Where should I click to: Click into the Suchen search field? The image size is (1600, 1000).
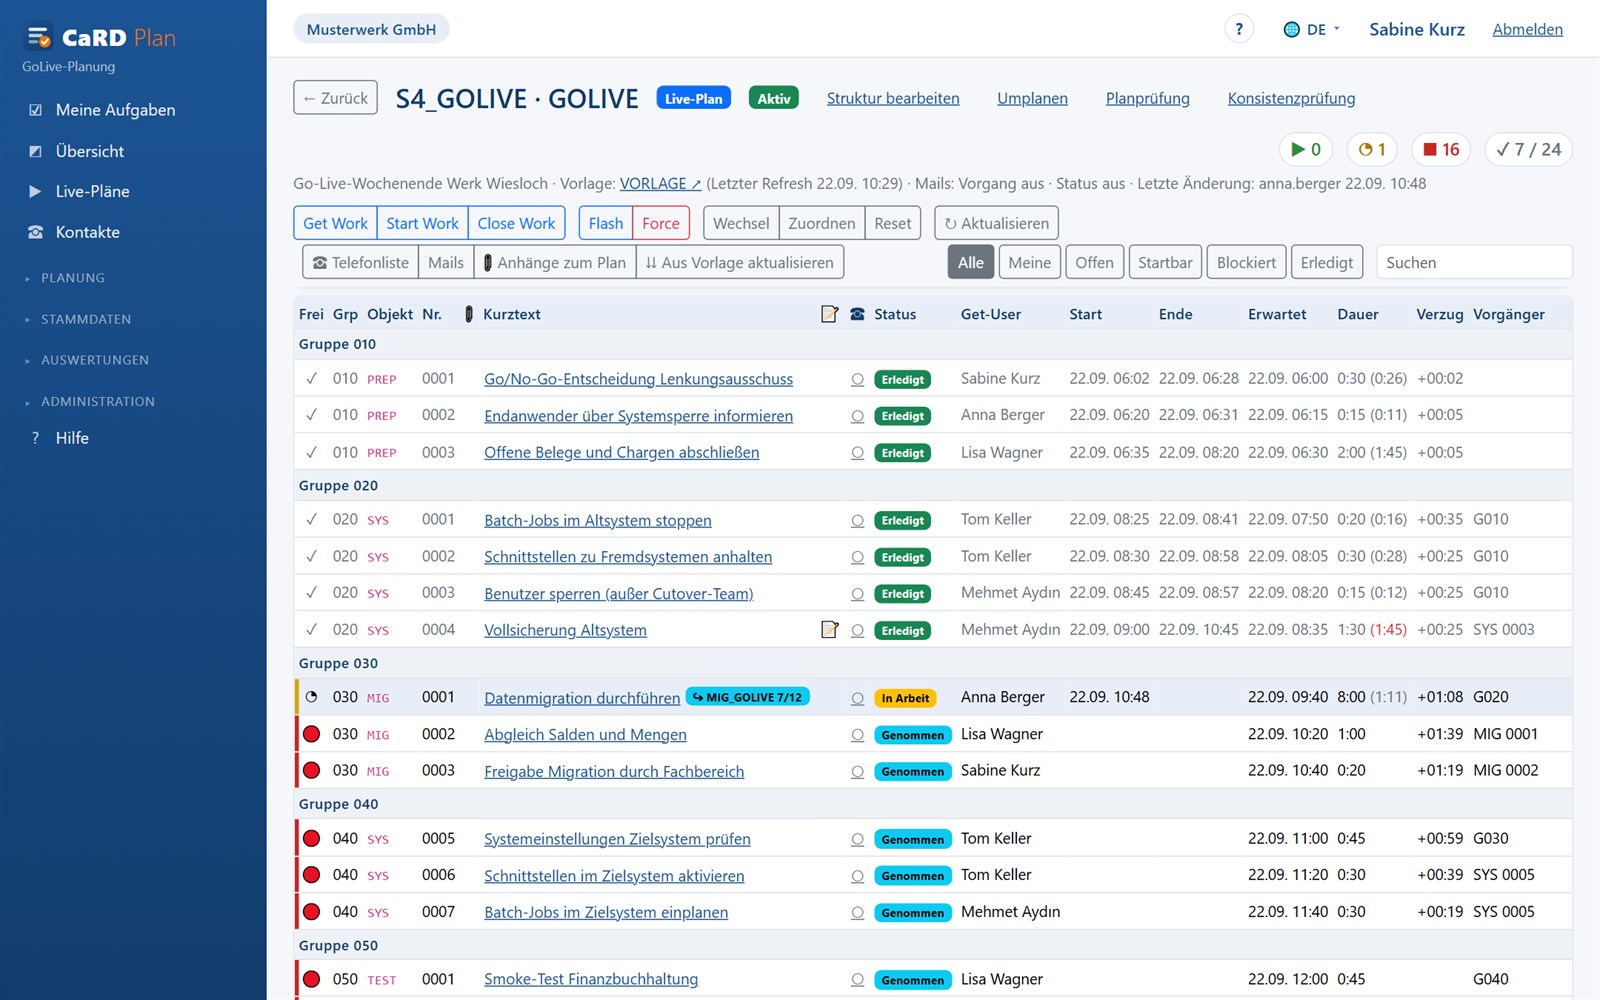click(x=1474, y=262)
